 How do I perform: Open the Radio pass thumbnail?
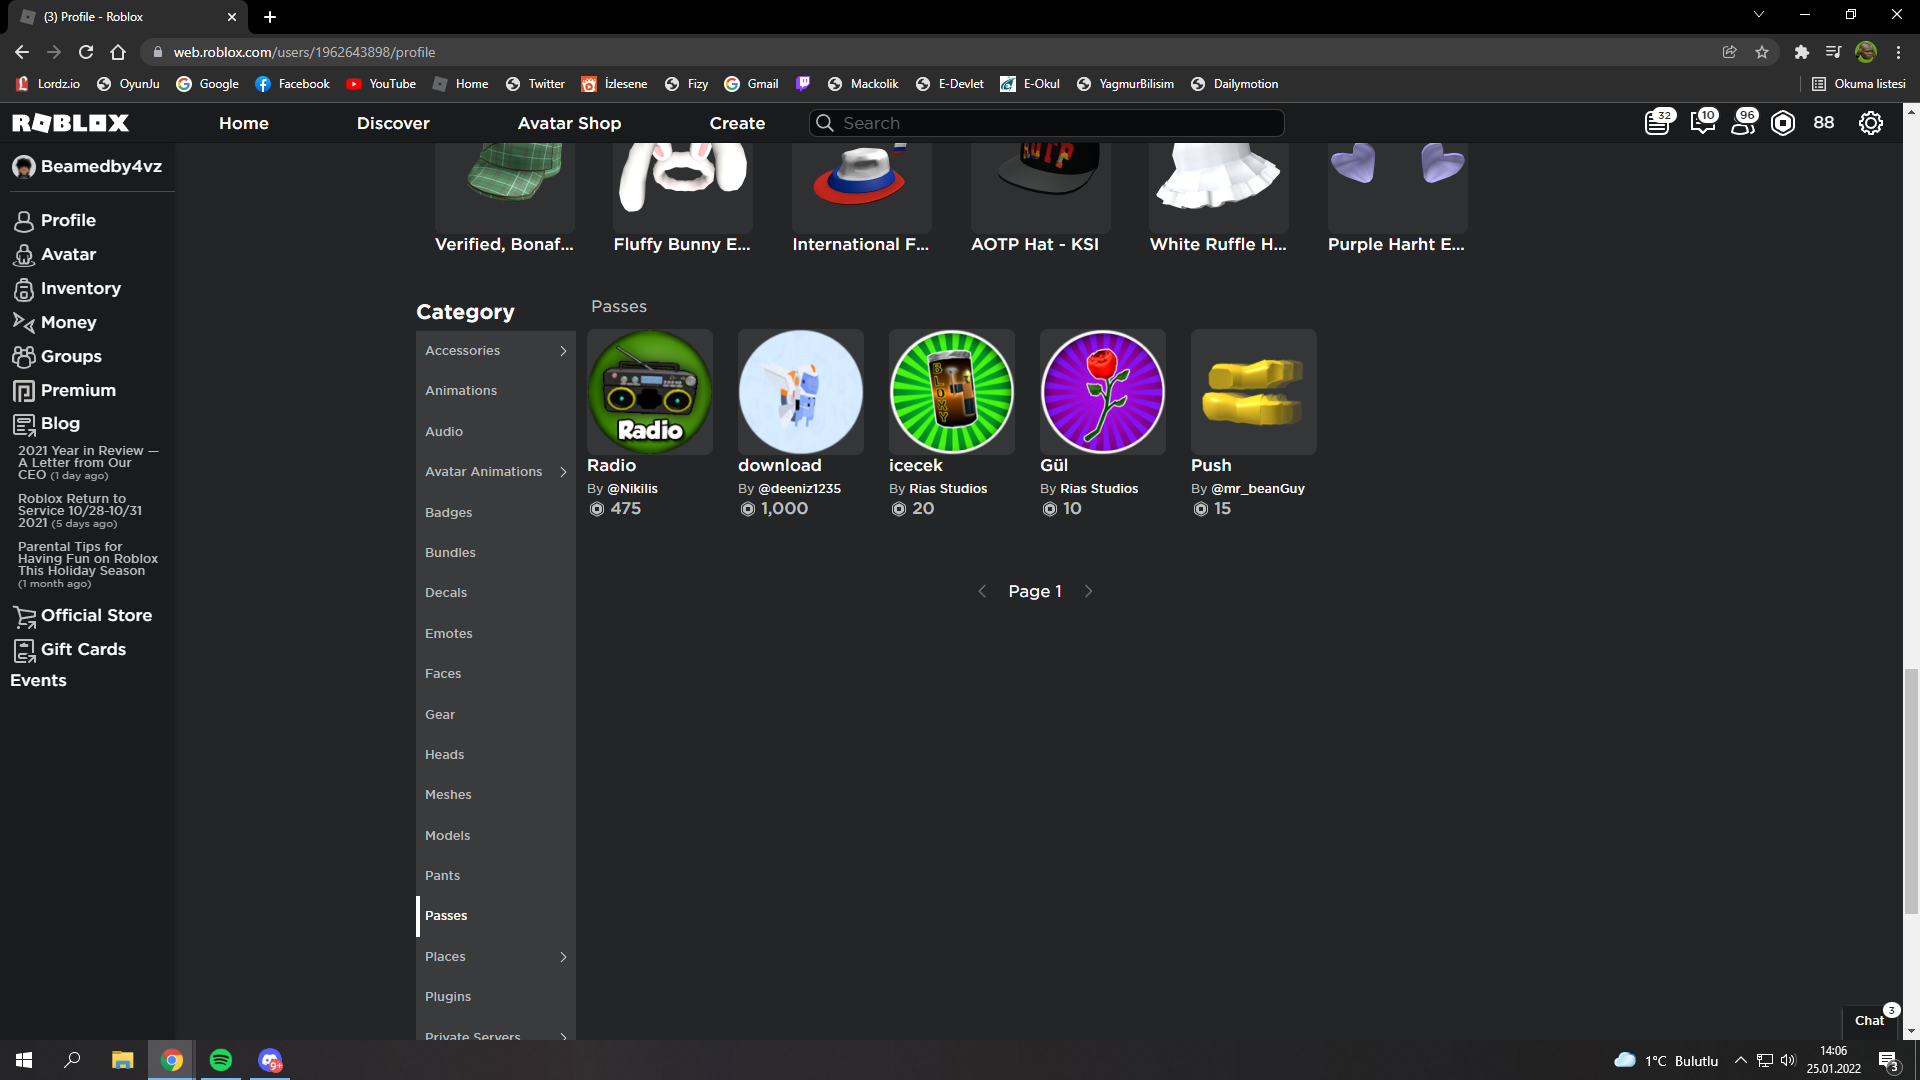pyautogui.click(x=650, y=392)
